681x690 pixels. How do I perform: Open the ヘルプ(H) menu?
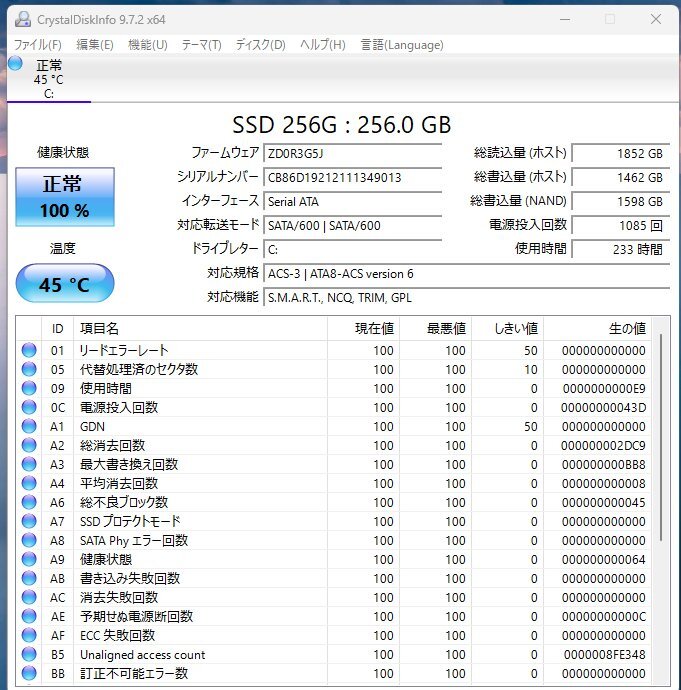pos(322,45)
